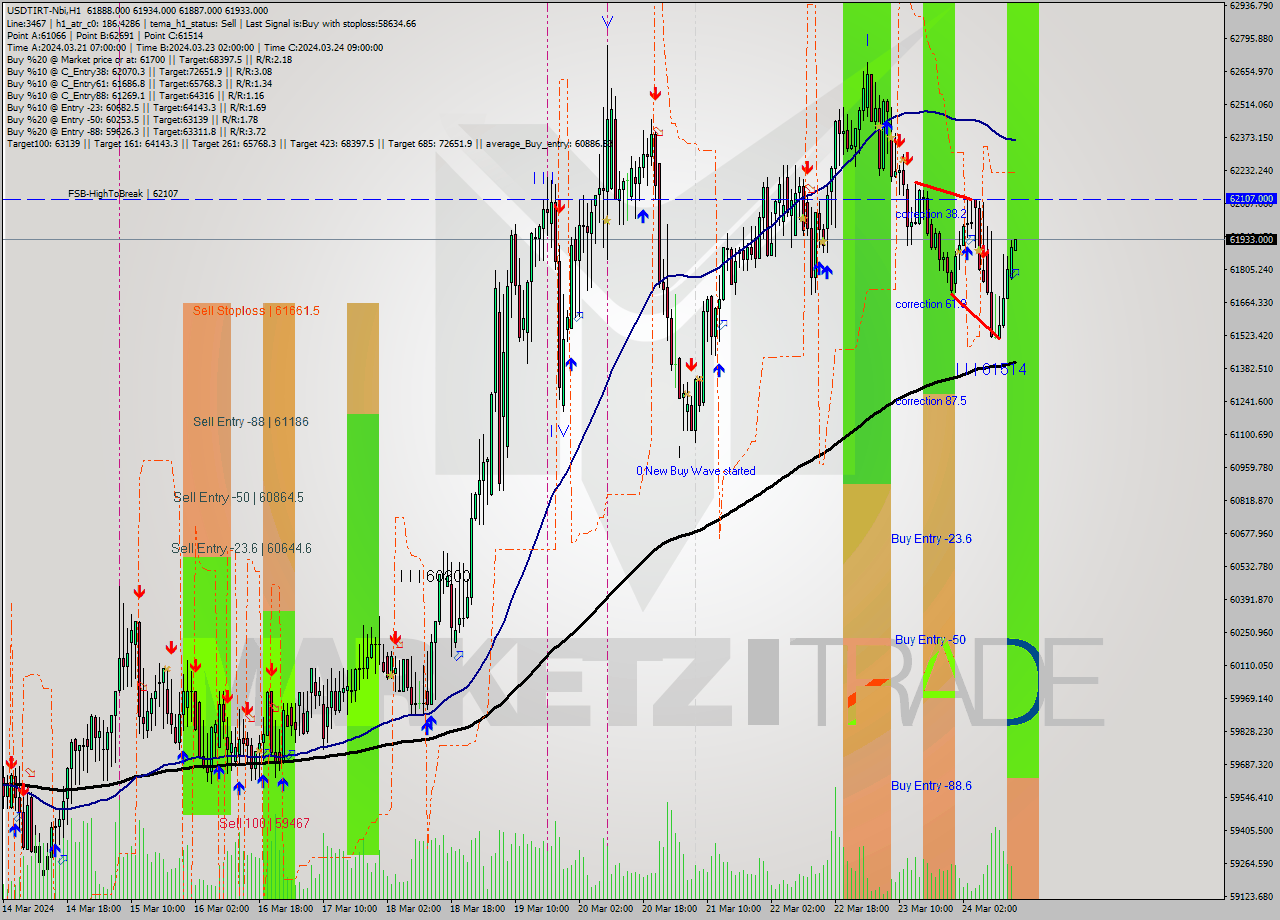Select the '14 Mar 2024' time axis label

click(29, 909)
